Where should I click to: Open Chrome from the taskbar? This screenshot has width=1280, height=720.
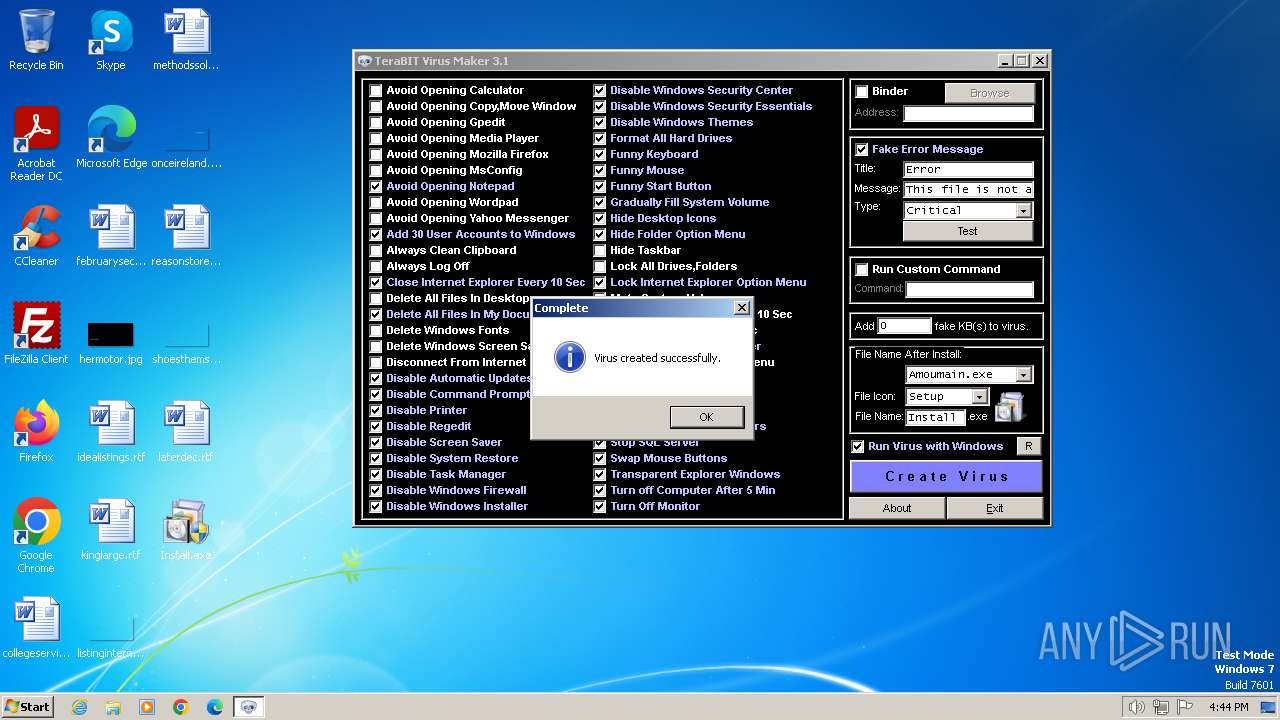(x=181, y=707)
